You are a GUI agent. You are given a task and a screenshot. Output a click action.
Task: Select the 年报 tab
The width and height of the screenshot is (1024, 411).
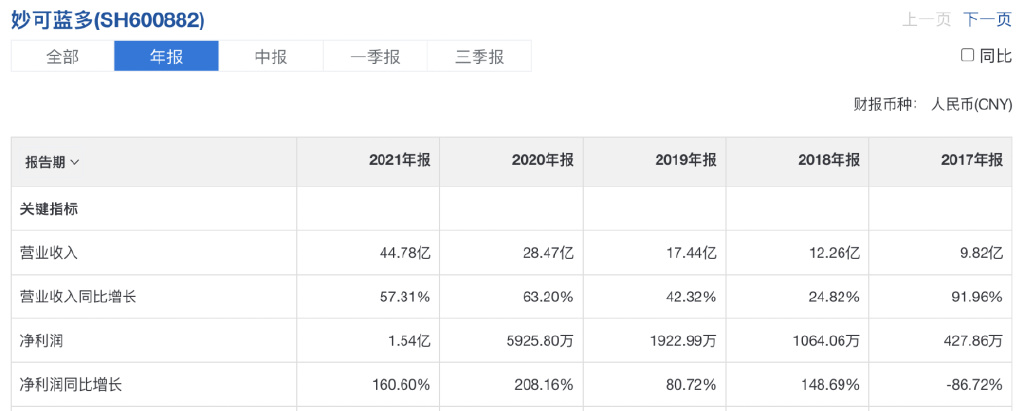[166, 57]
